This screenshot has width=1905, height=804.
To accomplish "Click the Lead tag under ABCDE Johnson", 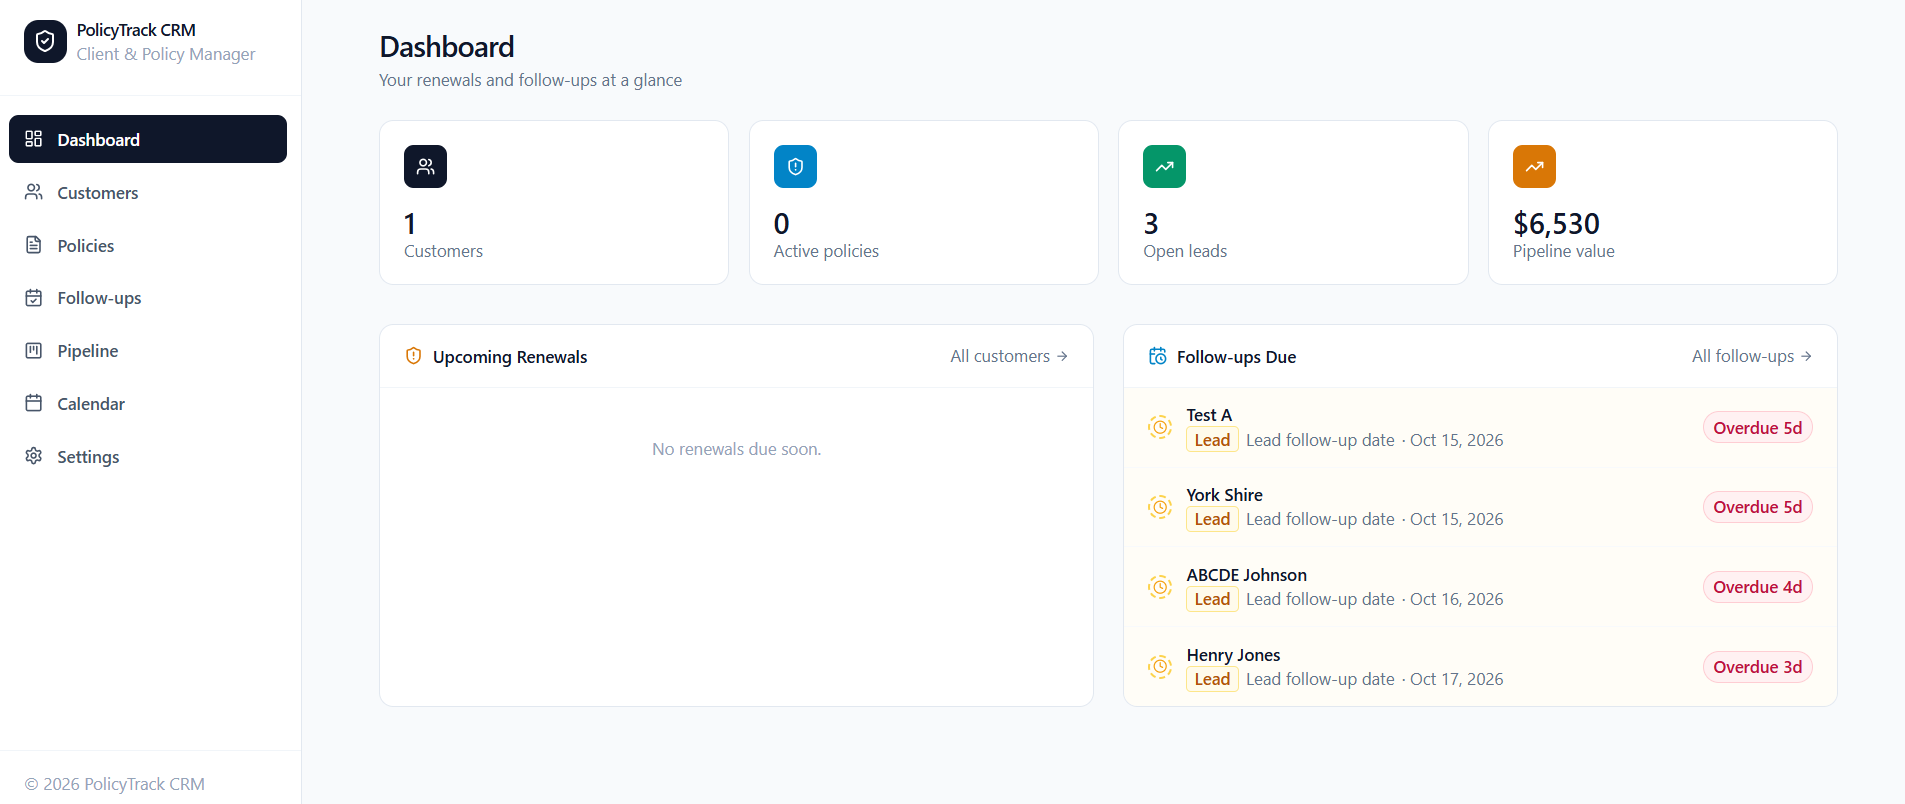I will coord(1212,599).
